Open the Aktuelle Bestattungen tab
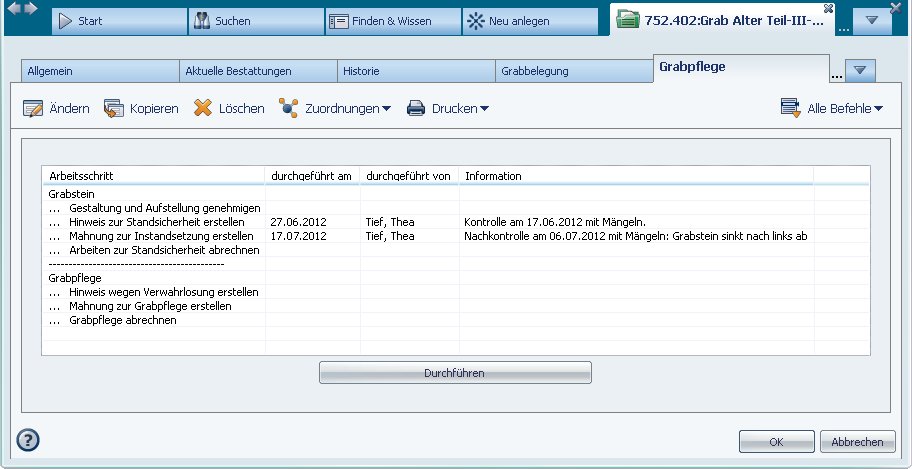Image resolution: width=912 pixels, height=469 pixels. [258, 71]
